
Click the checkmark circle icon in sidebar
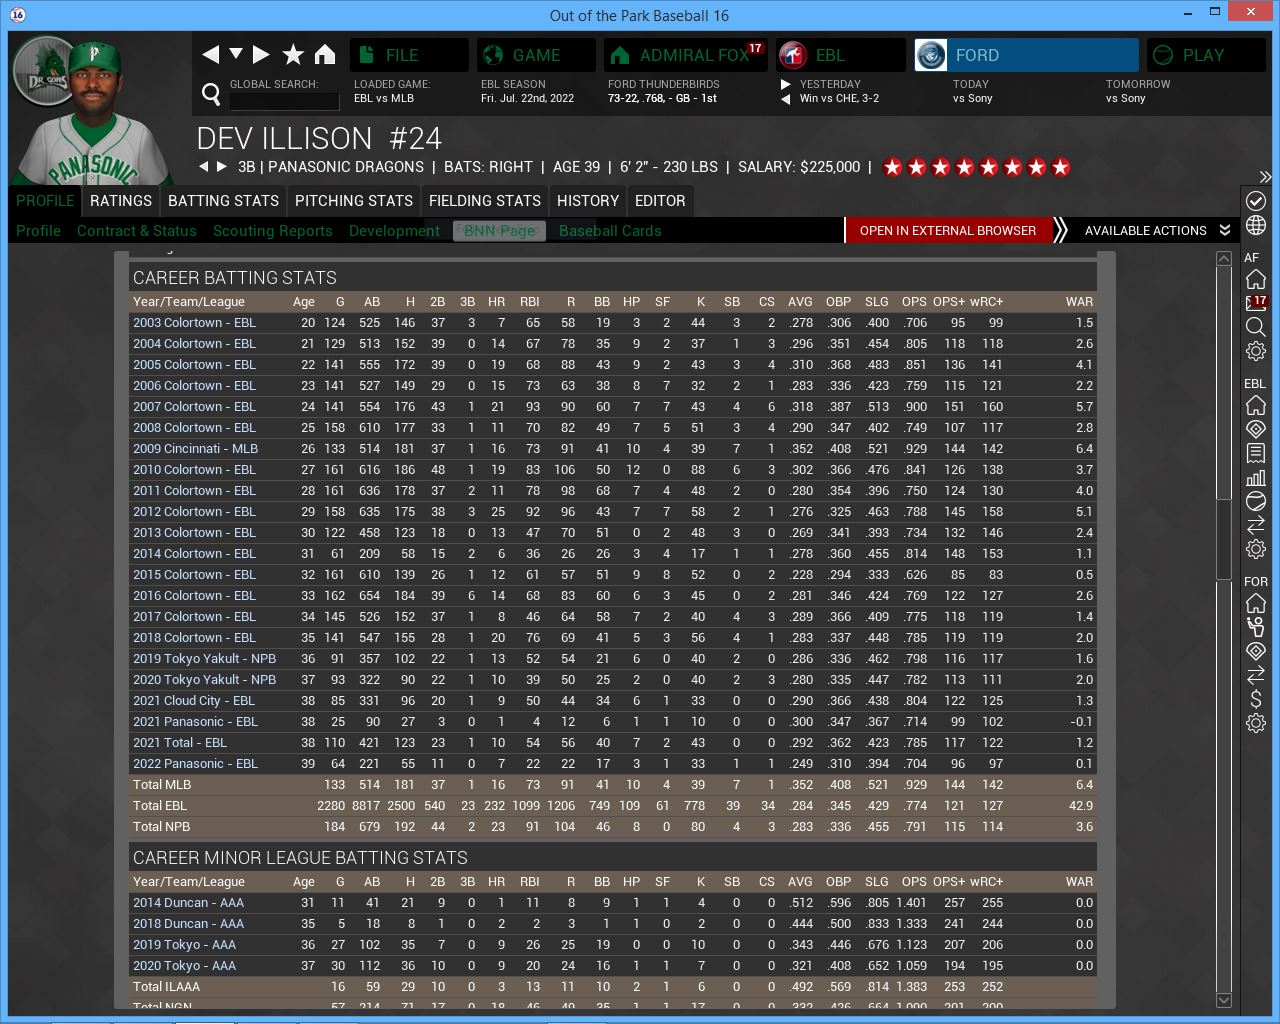coord(1256,201)
